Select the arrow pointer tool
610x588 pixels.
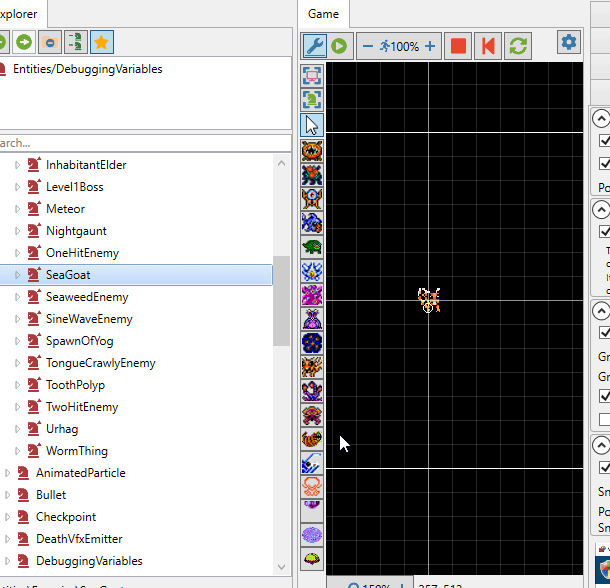pyautogui.click(x=312, y=125)
